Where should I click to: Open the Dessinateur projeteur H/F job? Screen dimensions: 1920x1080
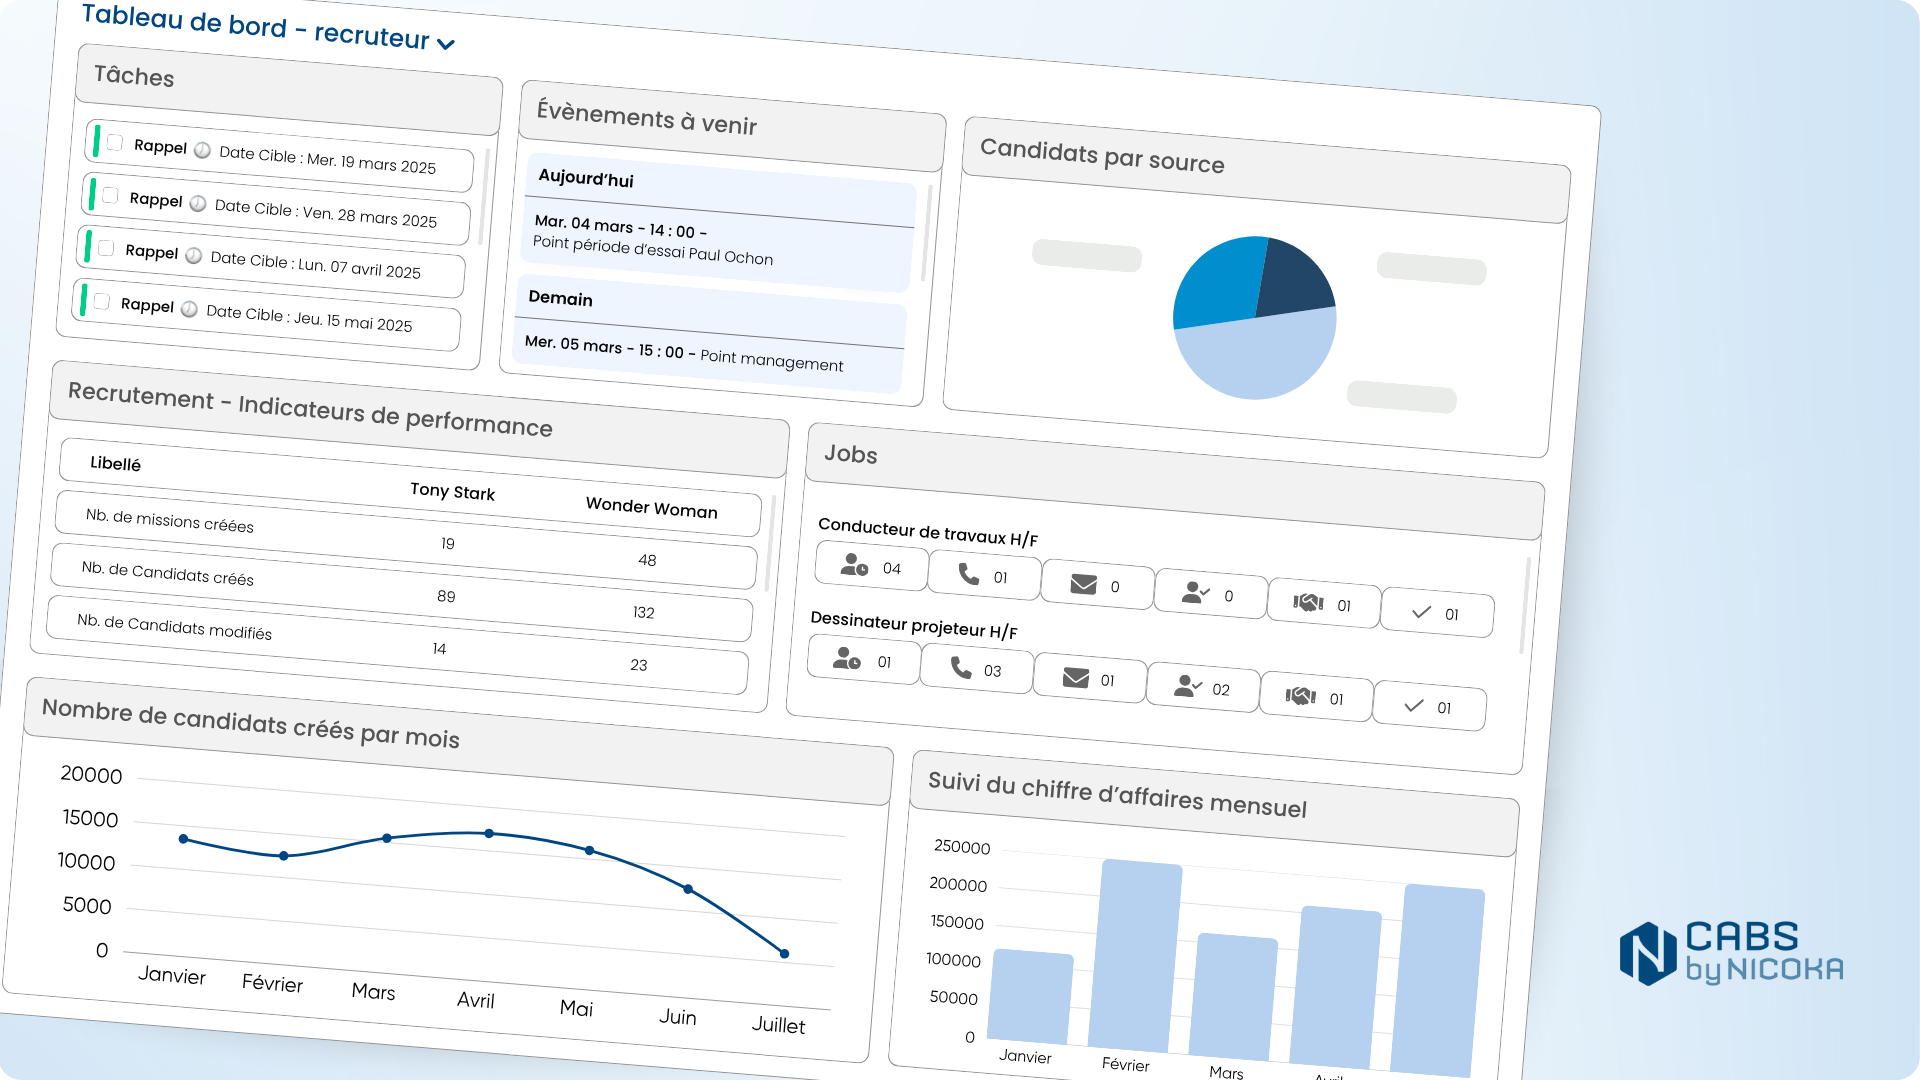pyautogui.click(x=914, y=625)
